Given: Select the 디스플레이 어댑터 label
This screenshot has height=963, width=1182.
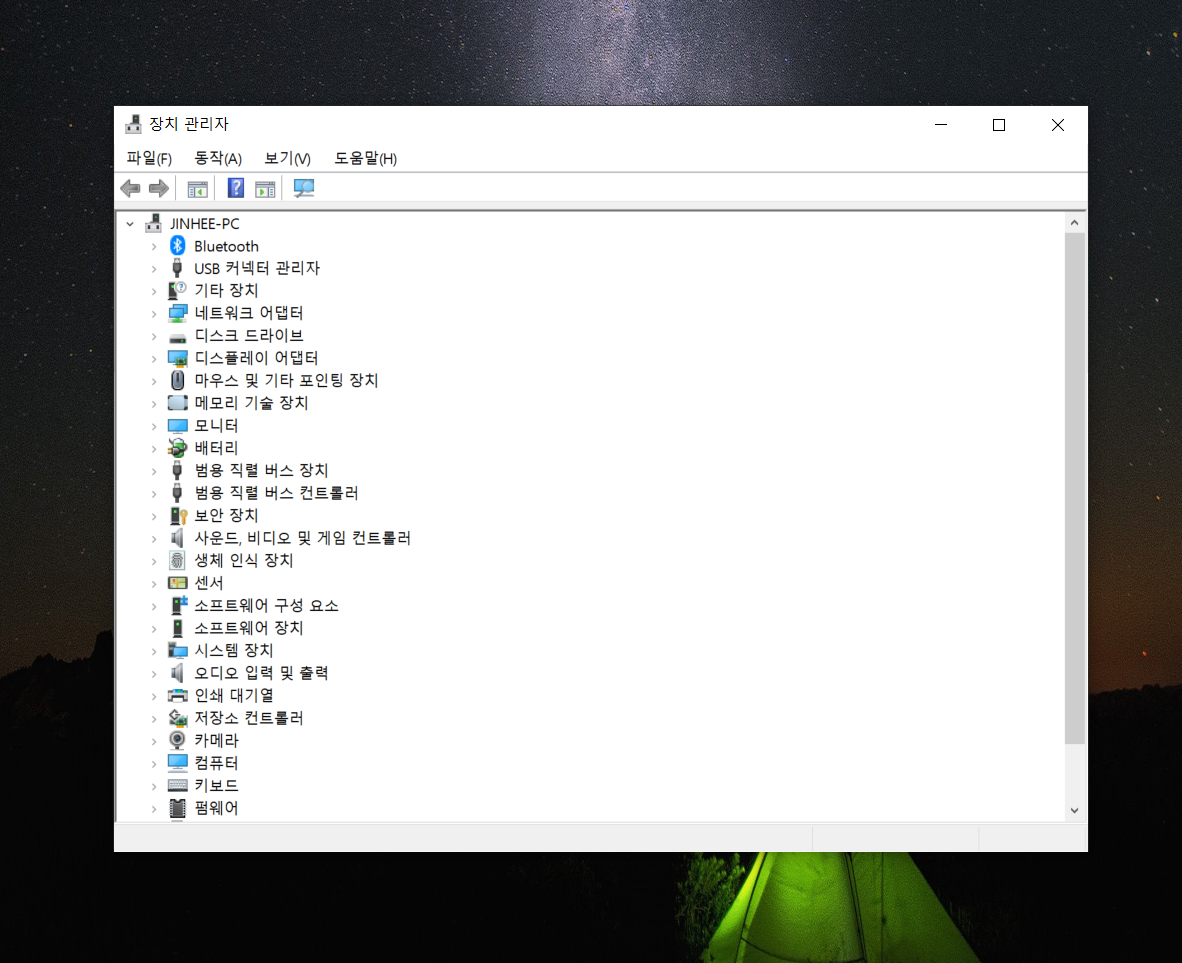Looking at the screenshot, I should (256, 358).
